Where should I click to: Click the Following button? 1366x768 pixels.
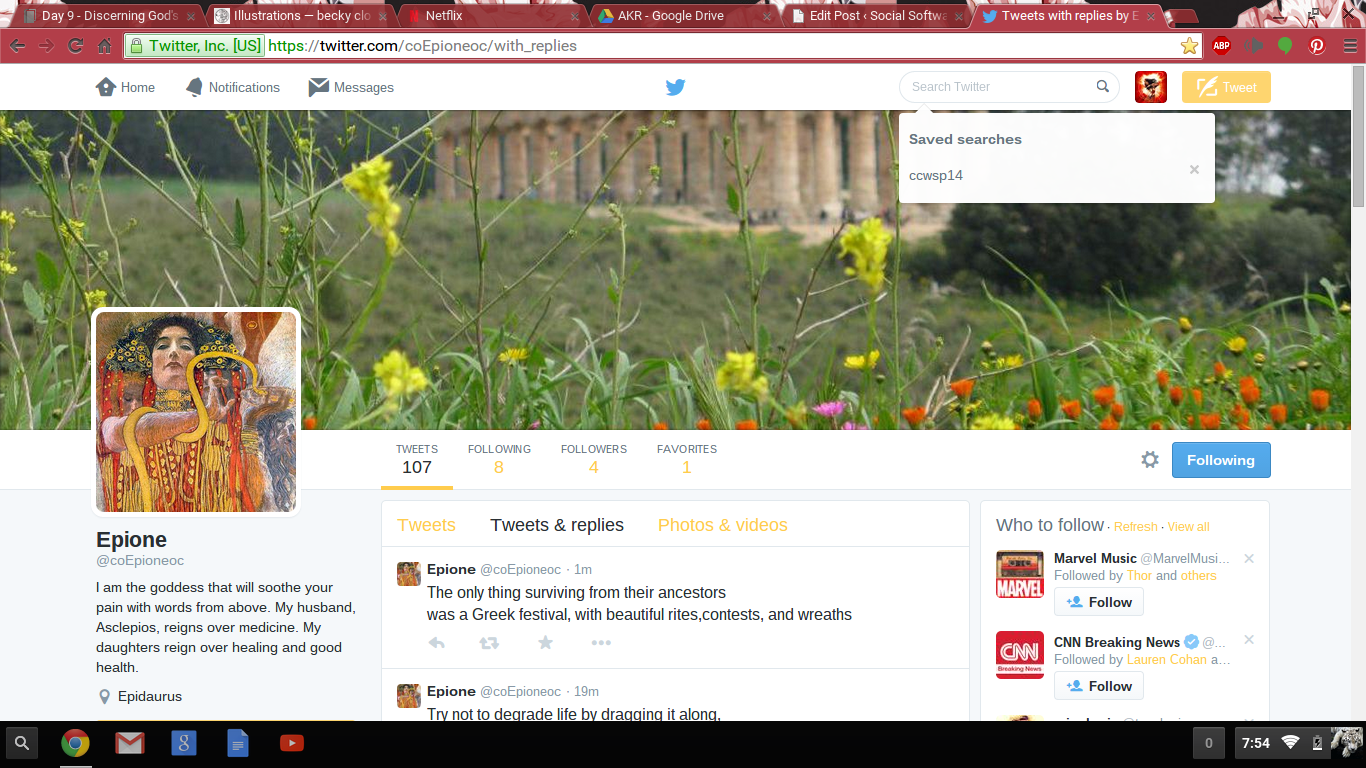point(1221,460)
